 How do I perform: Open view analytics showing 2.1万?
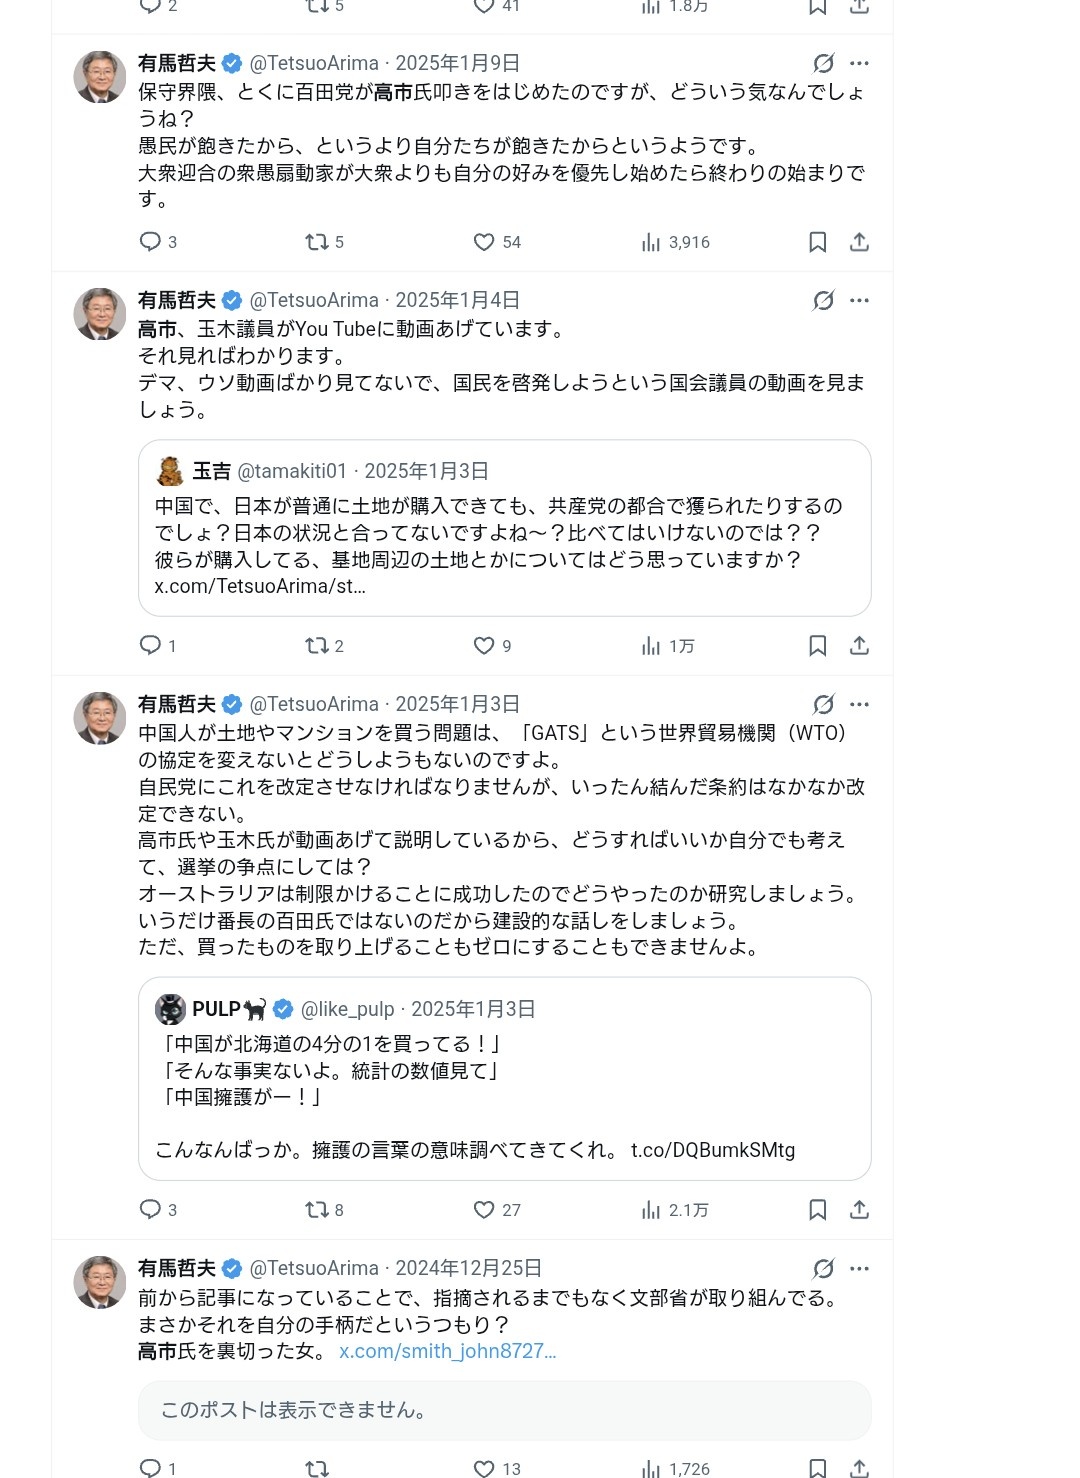675,1210
